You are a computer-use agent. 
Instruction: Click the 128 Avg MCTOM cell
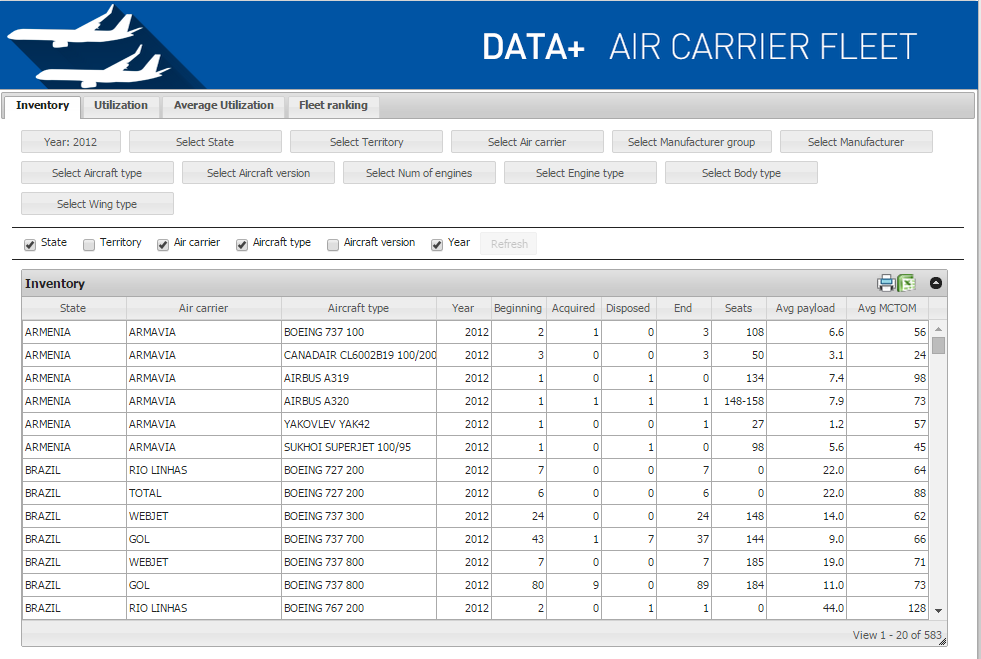pos(887,608)
